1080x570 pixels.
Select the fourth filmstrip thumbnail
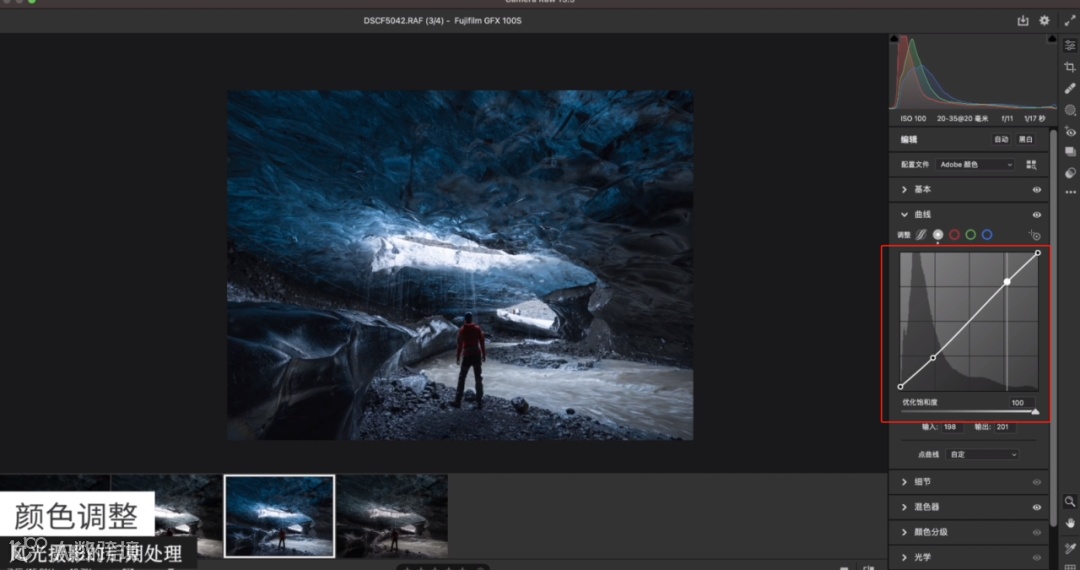click(x=392, y=516)
